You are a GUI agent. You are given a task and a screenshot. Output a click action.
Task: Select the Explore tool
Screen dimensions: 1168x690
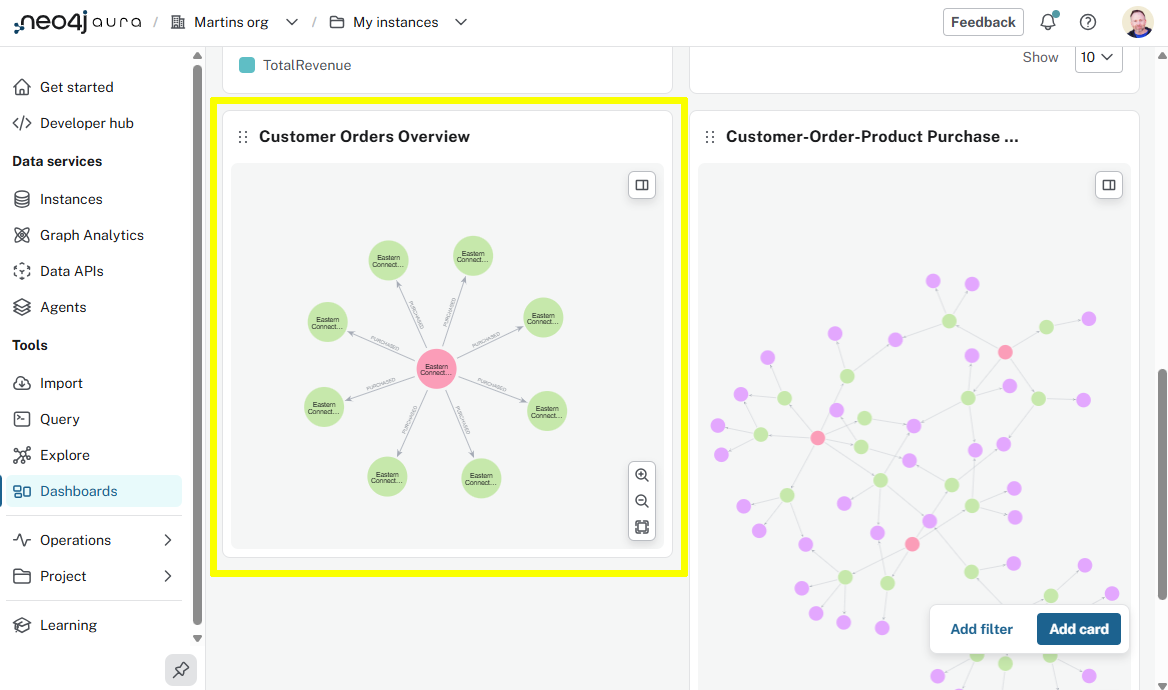pyautogui.click(x=63, y=454)
